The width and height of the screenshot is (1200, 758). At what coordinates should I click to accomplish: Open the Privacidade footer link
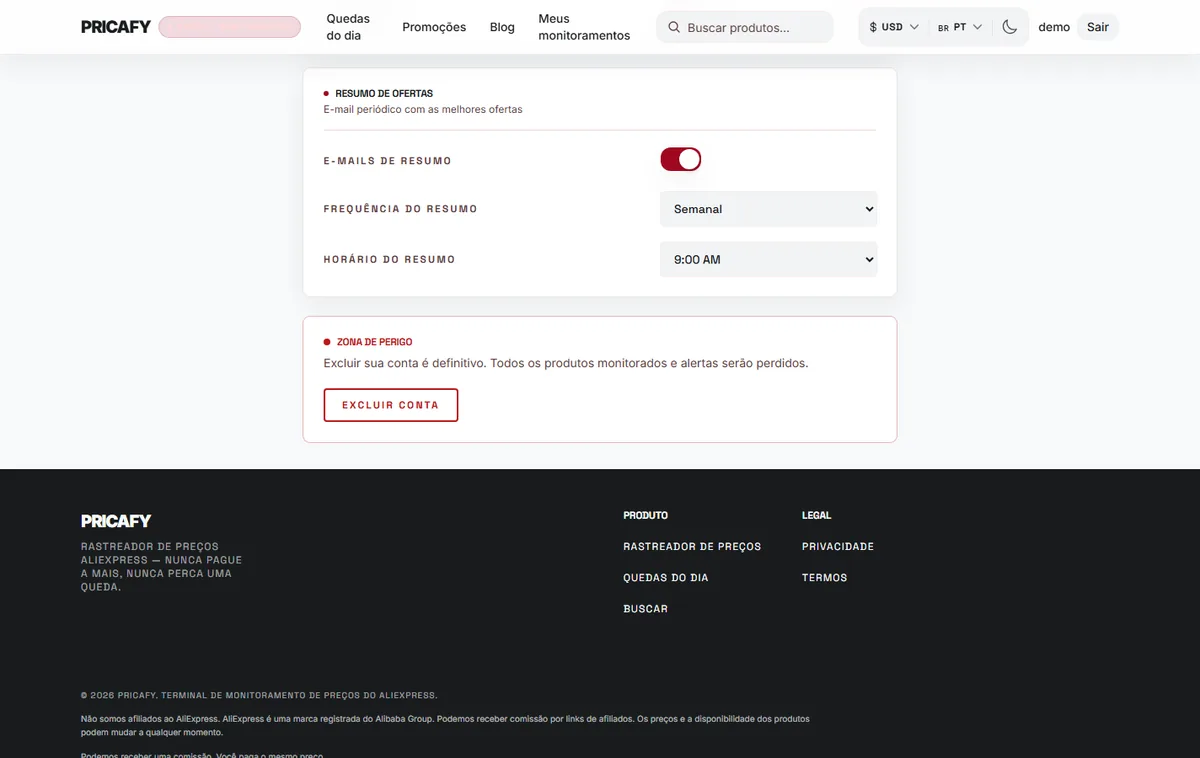tap(838, 546)
